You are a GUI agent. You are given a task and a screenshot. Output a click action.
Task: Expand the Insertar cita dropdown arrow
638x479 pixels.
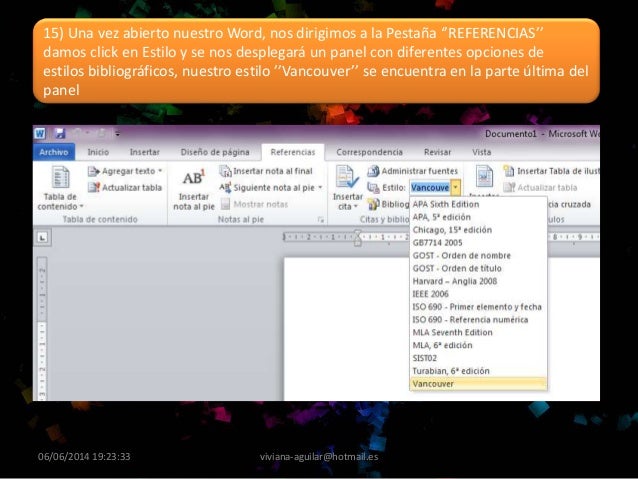pos(355,206)
